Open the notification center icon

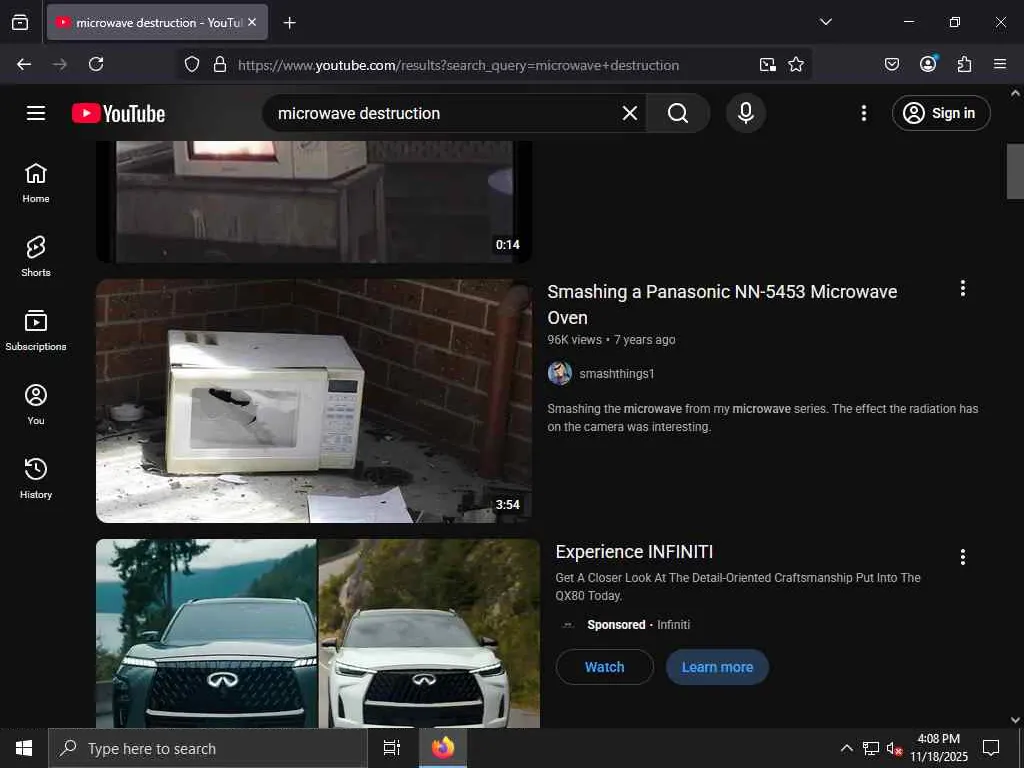click(x=991, y=748)
